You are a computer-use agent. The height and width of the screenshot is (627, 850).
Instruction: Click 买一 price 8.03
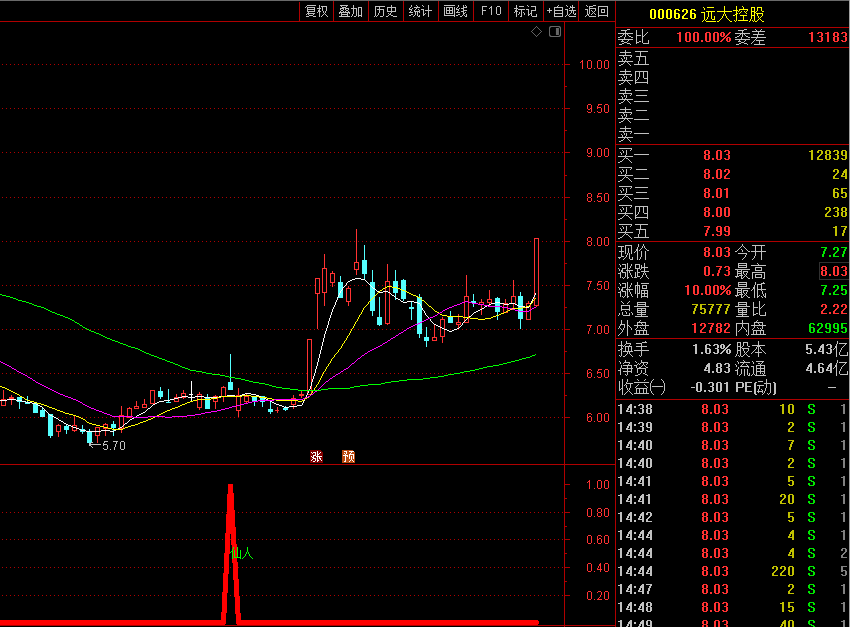point(717,156)
